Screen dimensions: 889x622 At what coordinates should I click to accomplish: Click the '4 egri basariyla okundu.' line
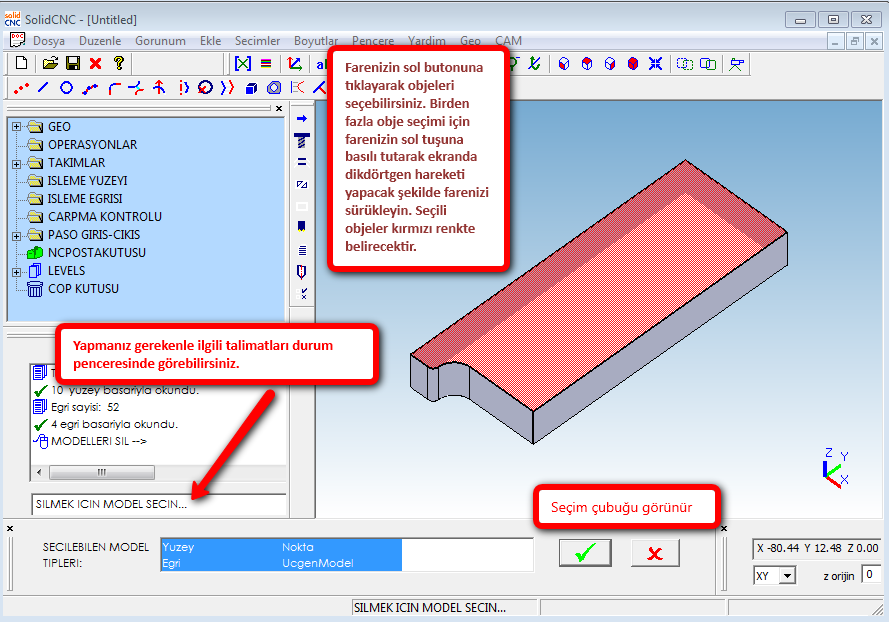click(x=115, y=424)
